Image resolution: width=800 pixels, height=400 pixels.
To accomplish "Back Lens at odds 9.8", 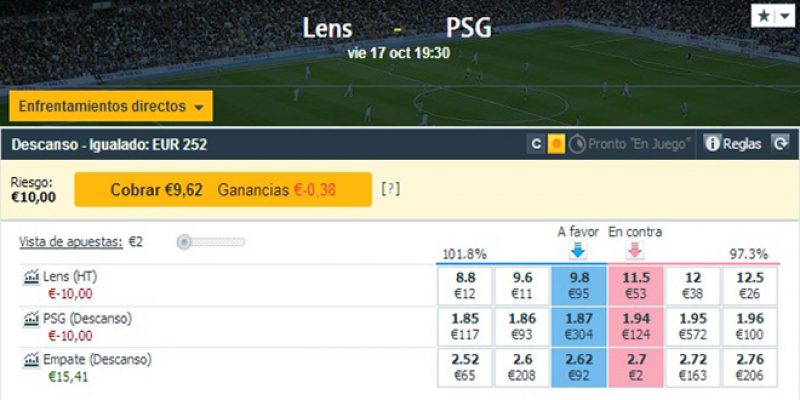I will pyautogui.click(x=576, y=285).
